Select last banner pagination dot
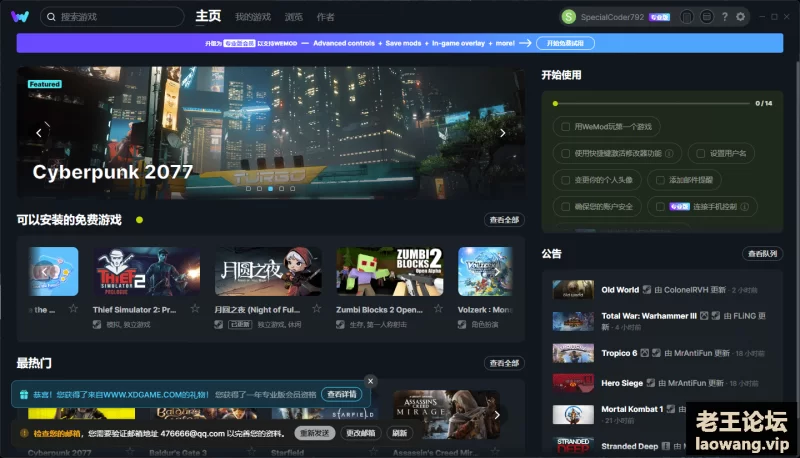The width and height of the screenshot is (800, 458). 292,189
